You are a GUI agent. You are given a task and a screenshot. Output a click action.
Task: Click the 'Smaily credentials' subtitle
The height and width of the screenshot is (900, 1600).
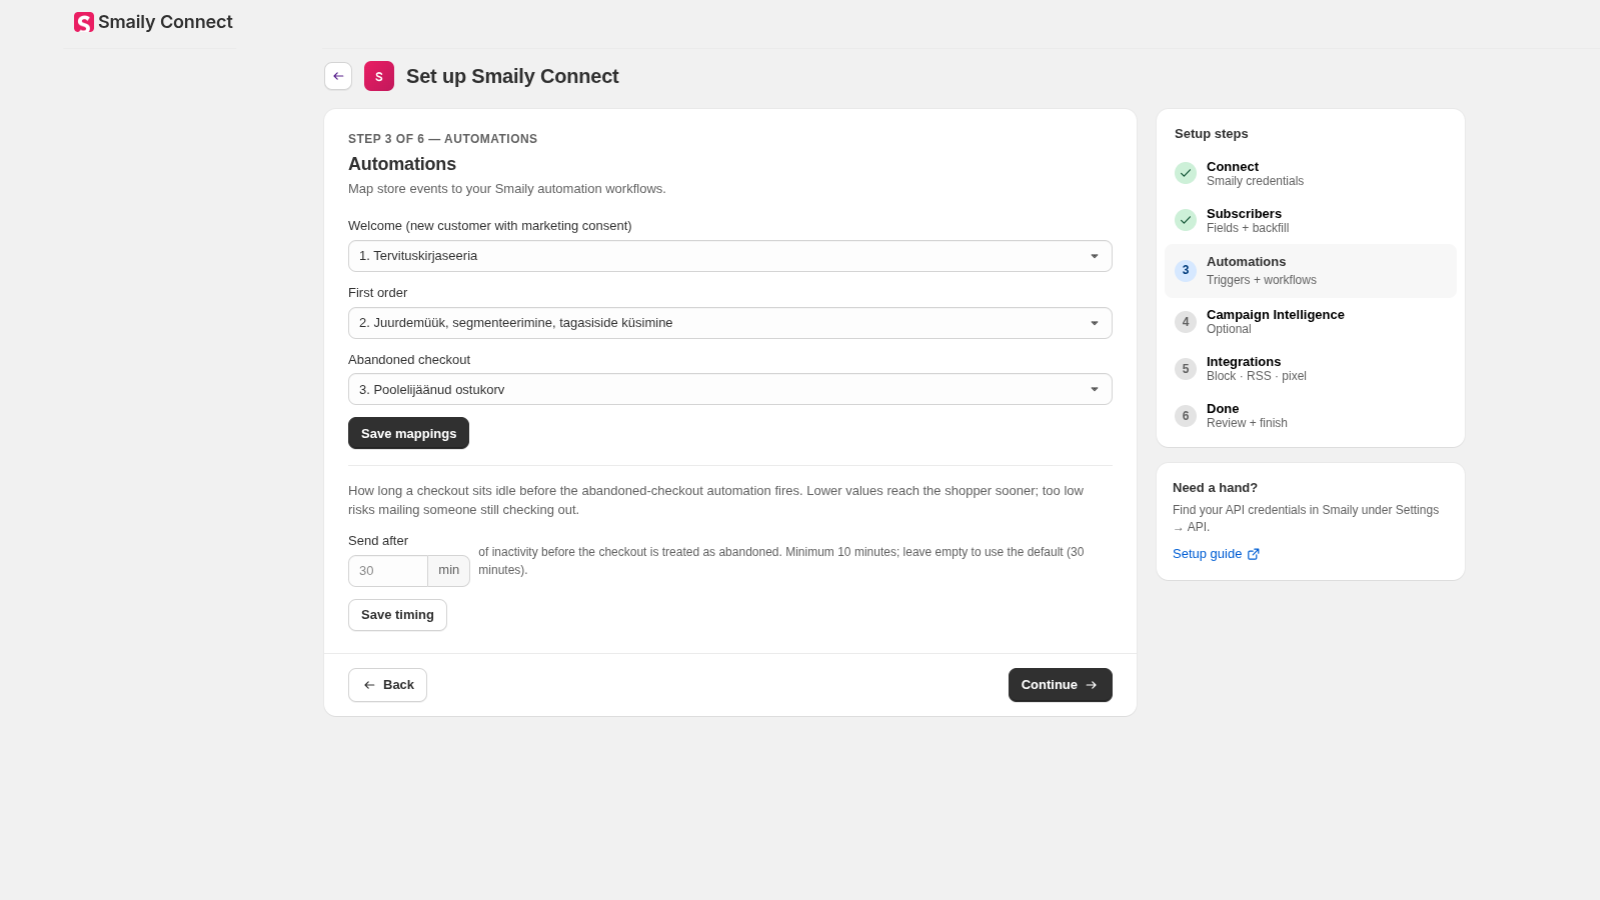[1255, 181]
